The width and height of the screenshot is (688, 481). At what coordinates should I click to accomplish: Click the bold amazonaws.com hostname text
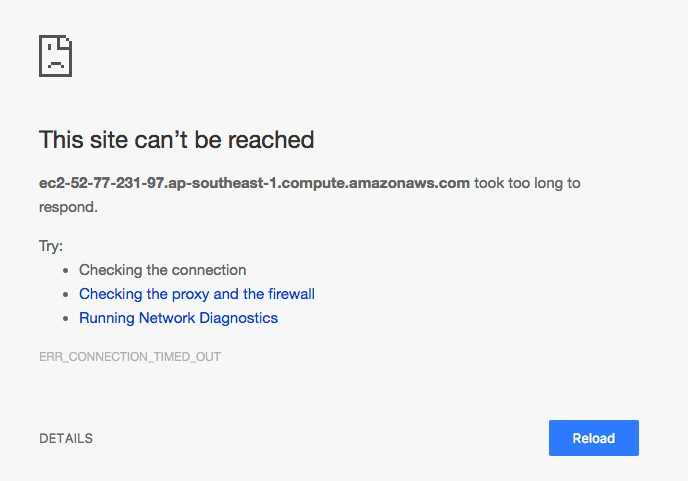[254, 183]
